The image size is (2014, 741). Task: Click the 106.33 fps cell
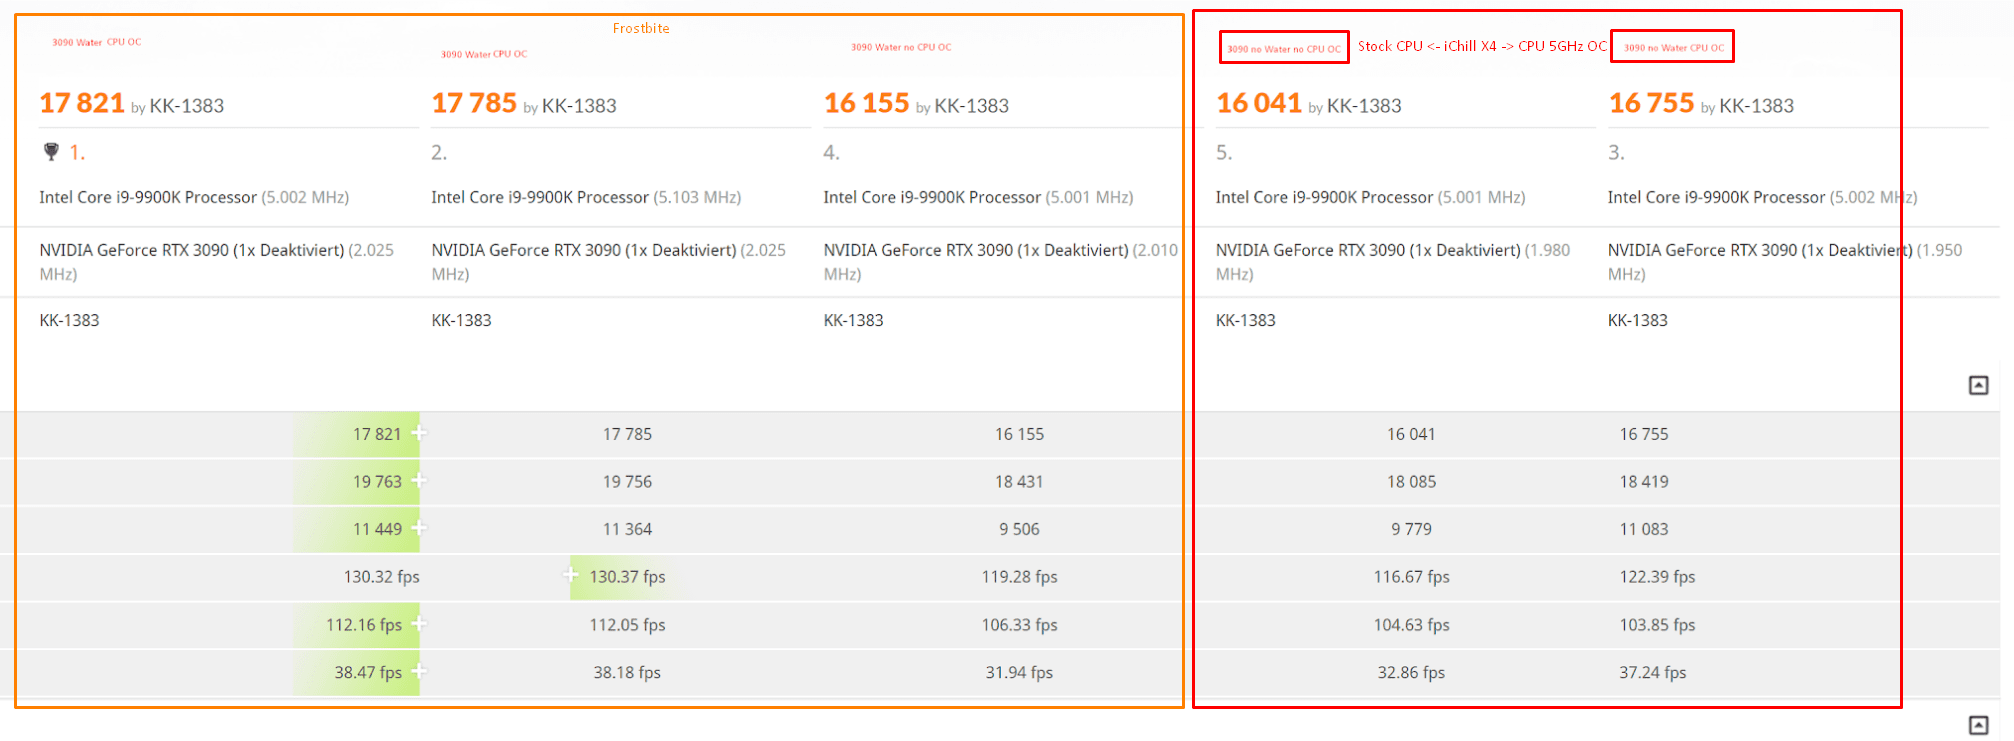[1019, 624]
